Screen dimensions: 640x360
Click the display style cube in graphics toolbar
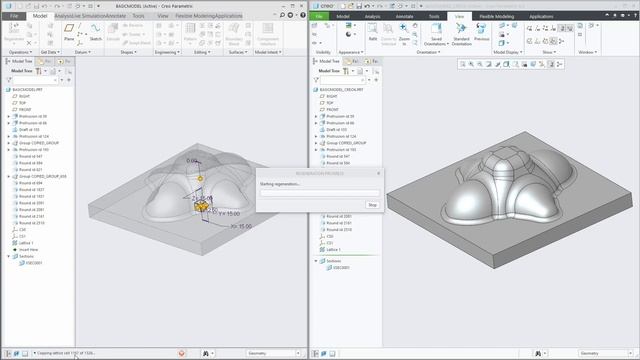[x=507, y=64]
